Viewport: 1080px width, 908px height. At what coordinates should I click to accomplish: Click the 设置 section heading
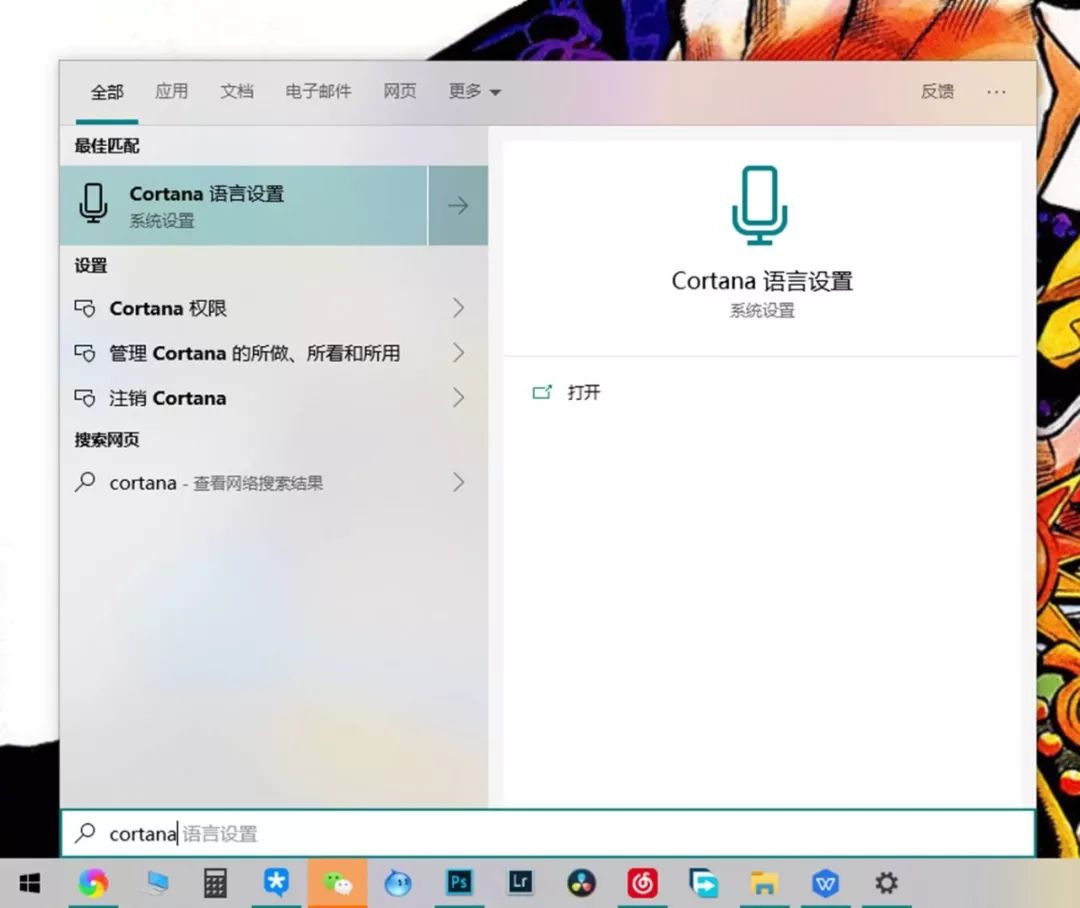91,265
